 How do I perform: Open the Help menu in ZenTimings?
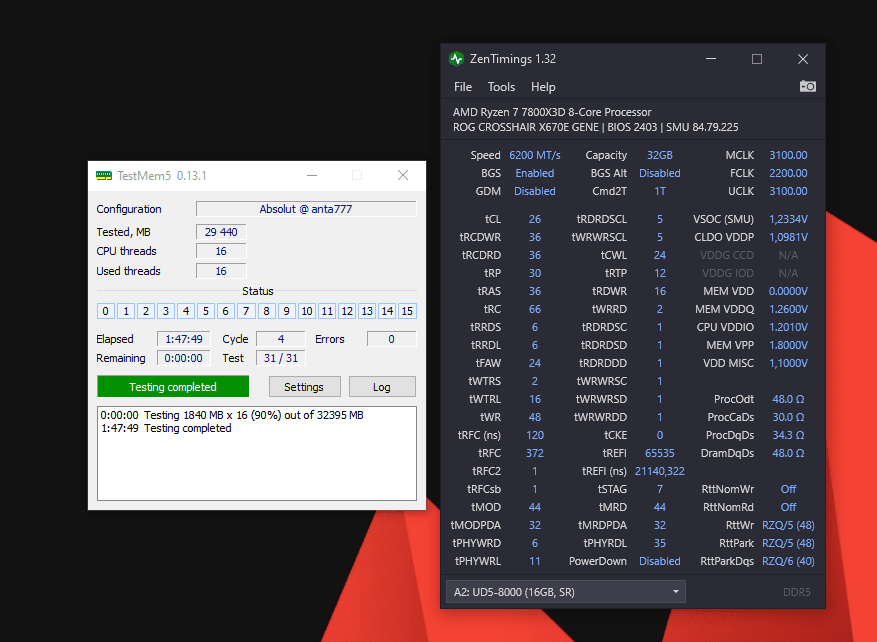point(543,87)
